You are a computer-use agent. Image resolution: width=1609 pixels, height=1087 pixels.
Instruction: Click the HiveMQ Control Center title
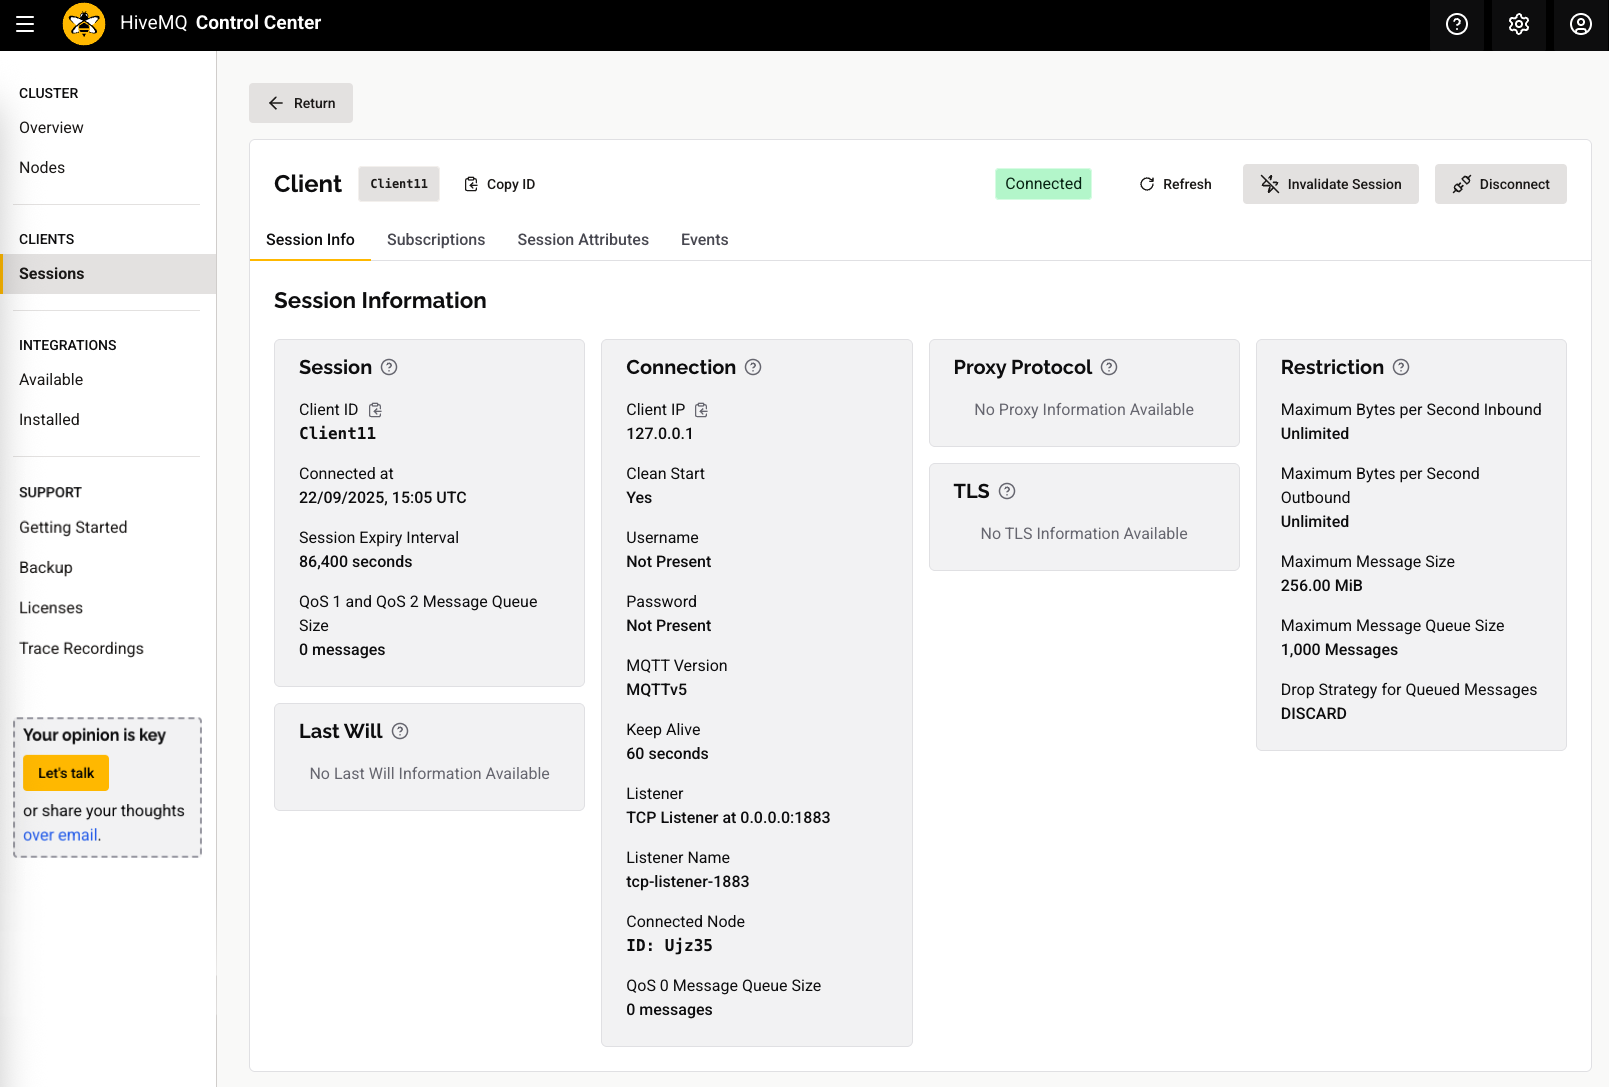point(220,23)
